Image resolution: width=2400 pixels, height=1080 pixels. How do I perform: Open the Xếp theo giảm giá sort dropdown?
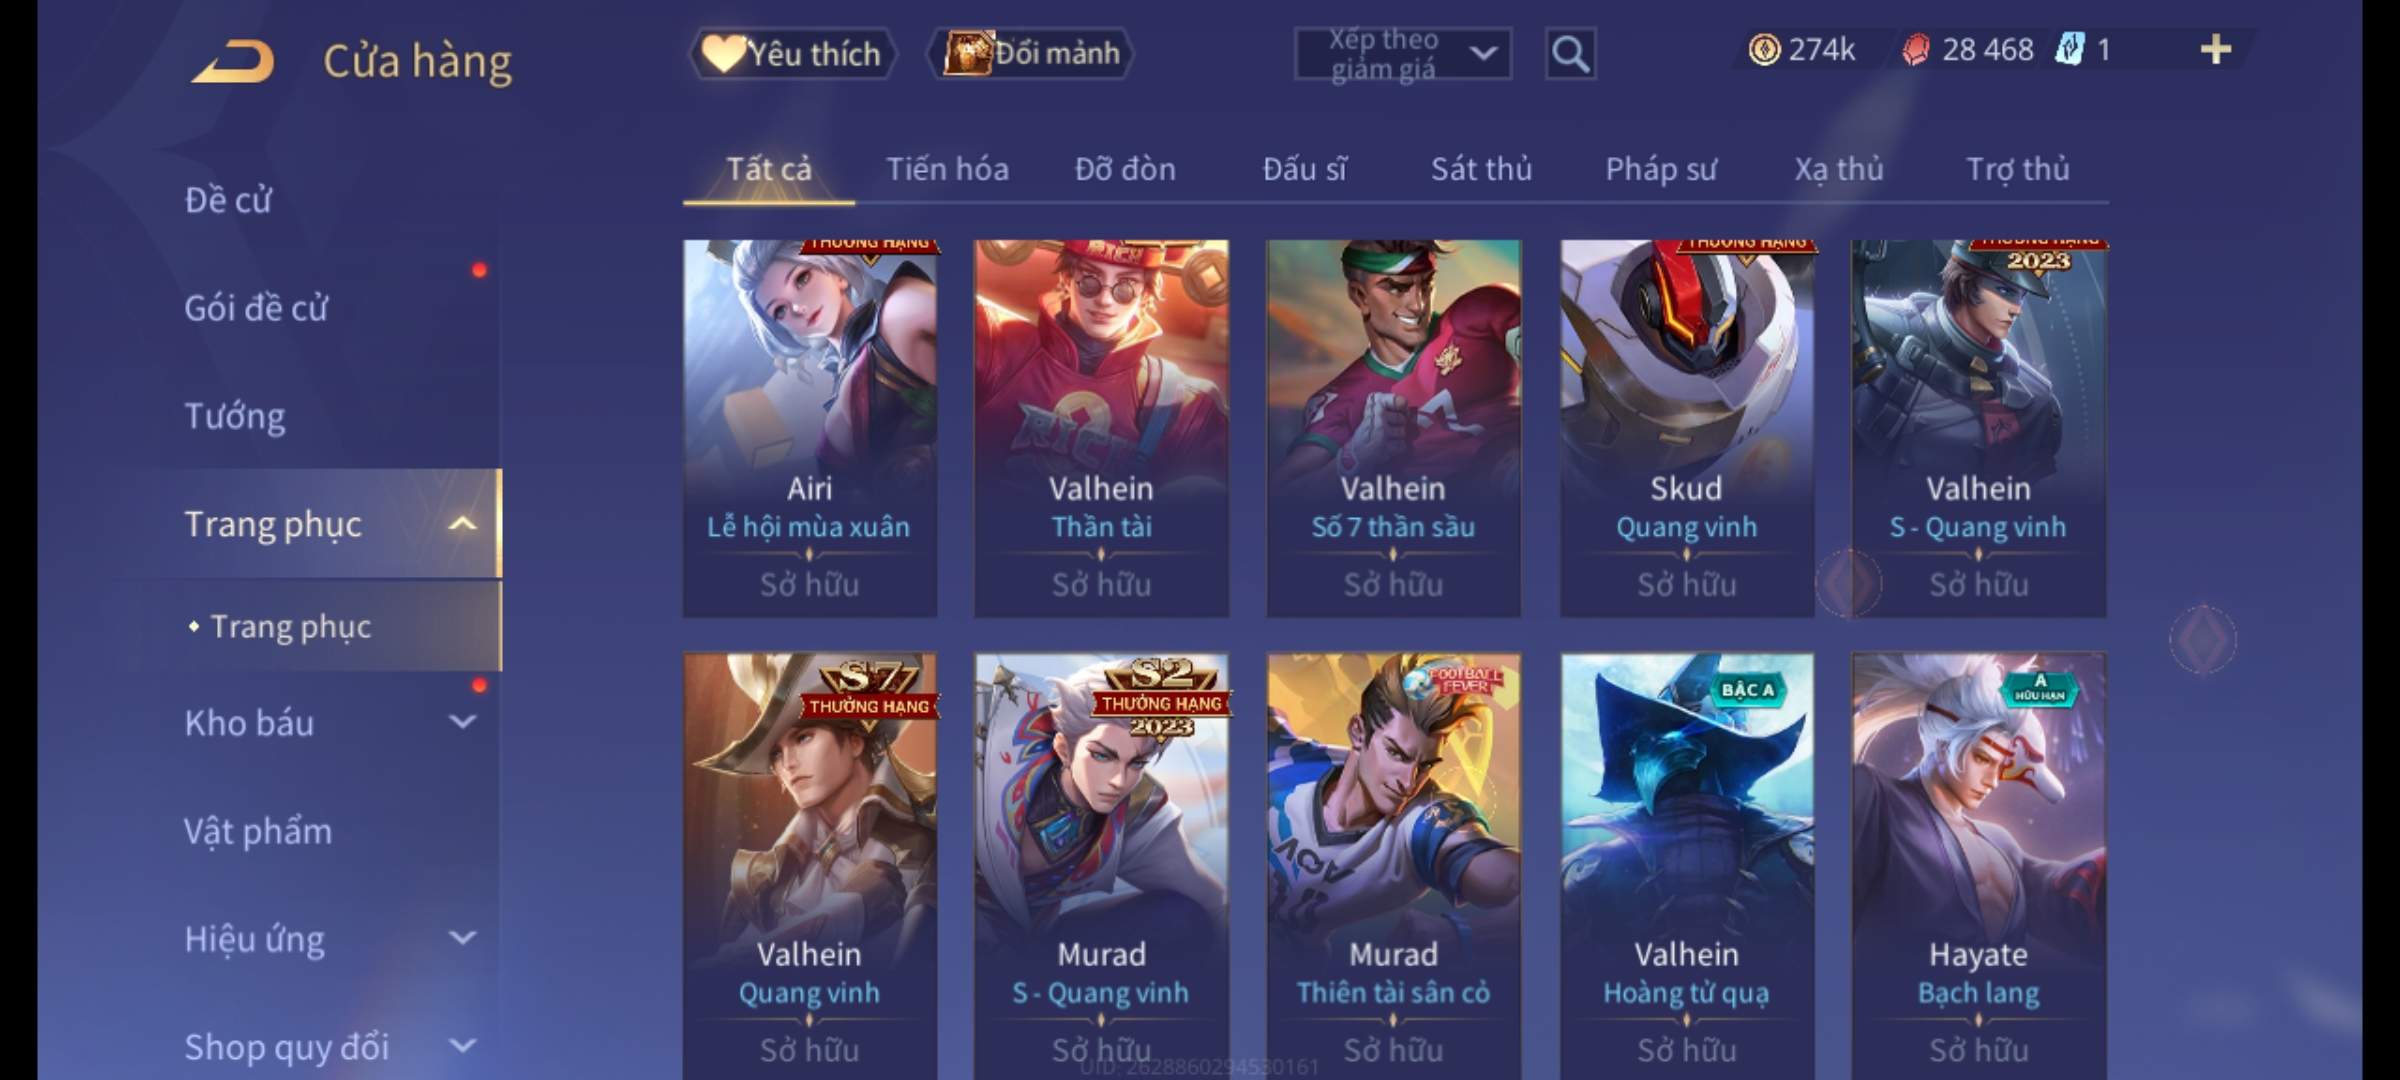point(1402,54)
